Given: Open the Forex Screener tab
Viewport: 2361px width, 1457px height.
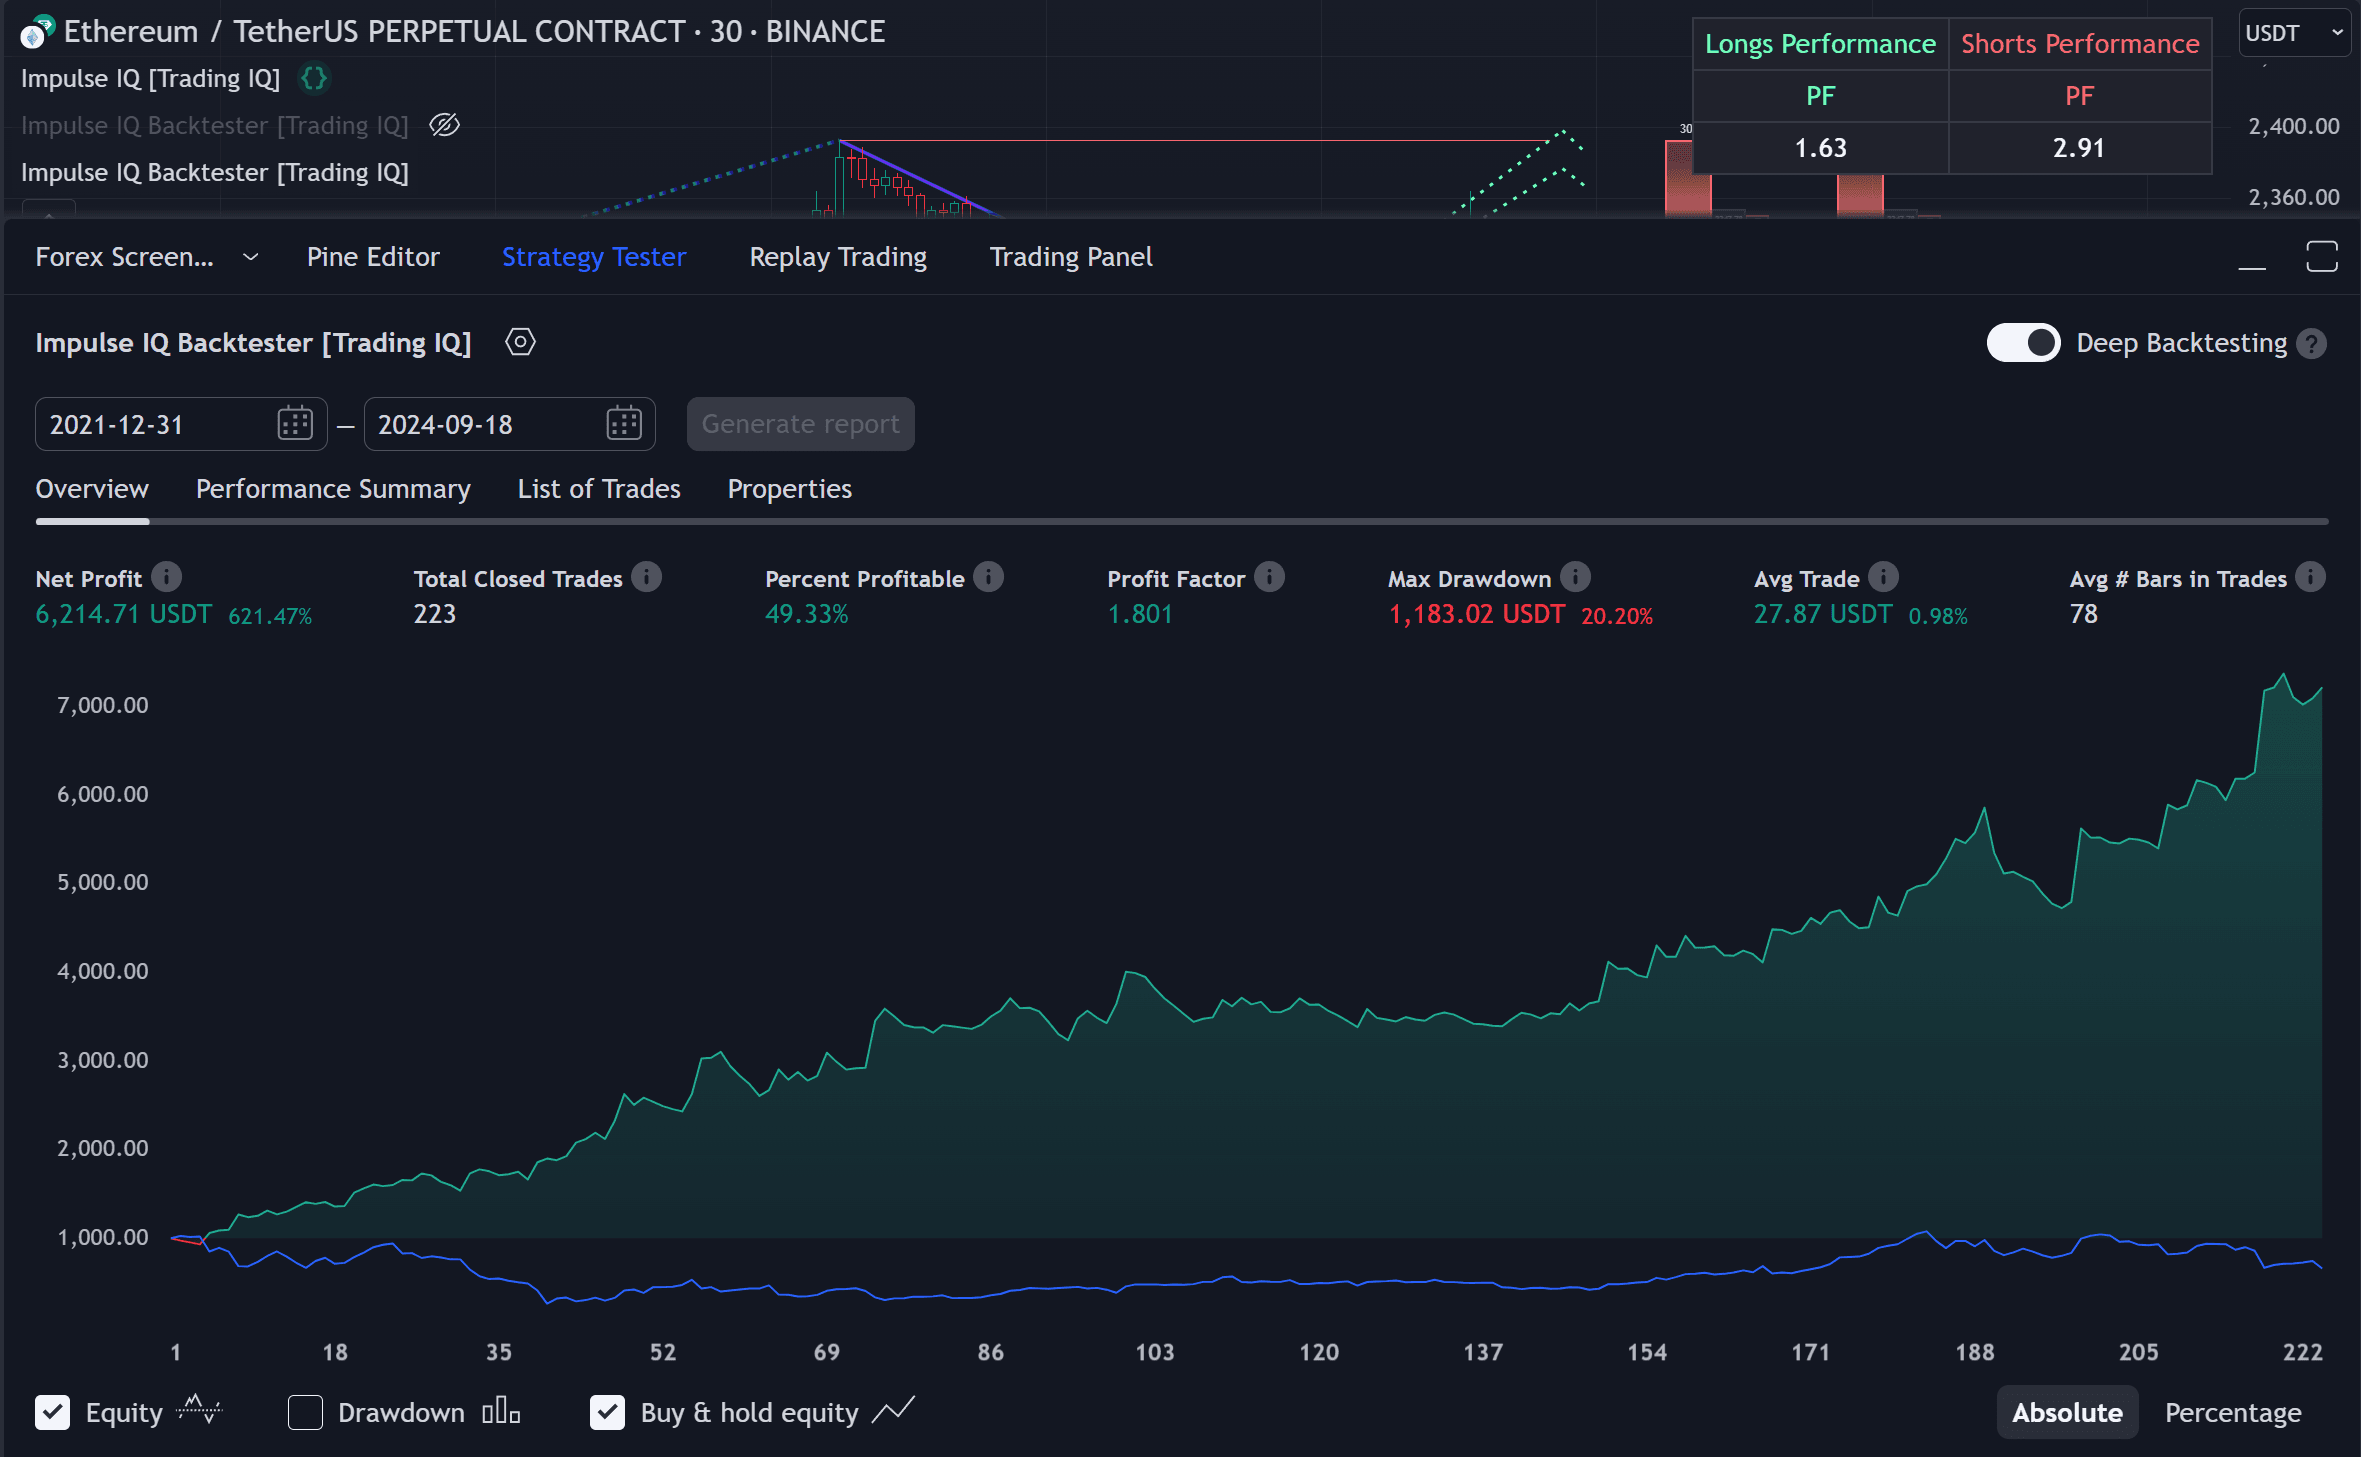Looking at the screenshot, I should [124, 257].
